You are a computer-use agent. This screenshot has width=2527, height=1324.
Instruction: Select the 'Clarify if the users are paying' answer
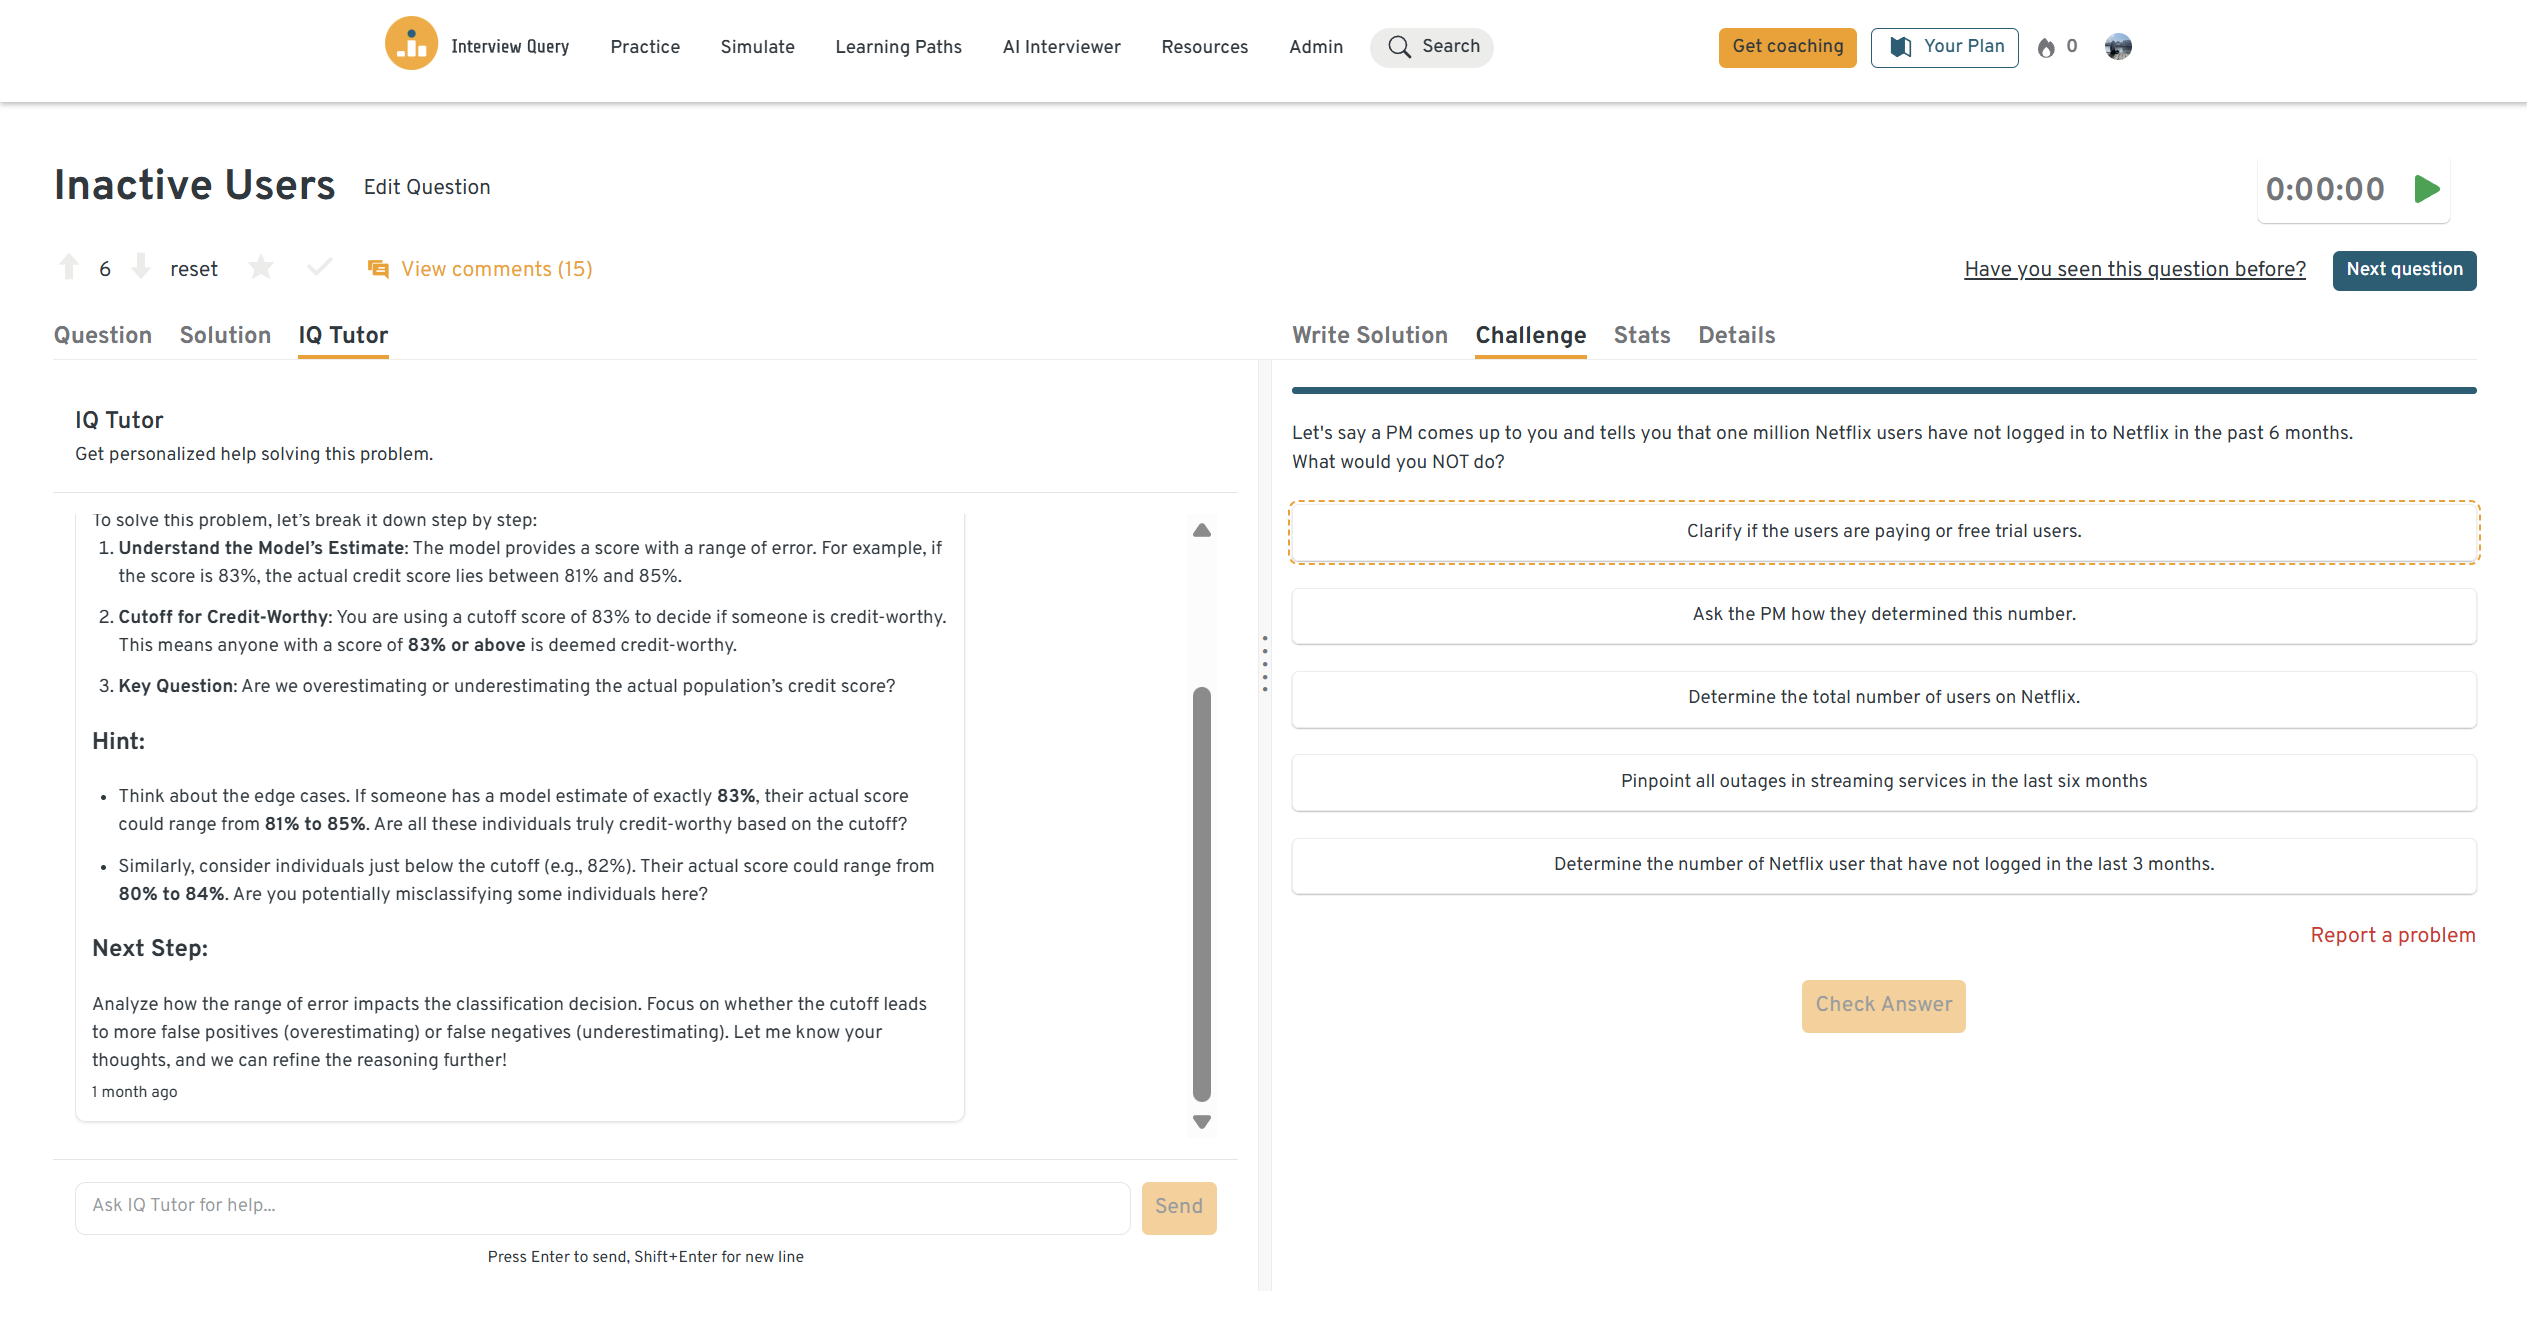coord(1883,532)
